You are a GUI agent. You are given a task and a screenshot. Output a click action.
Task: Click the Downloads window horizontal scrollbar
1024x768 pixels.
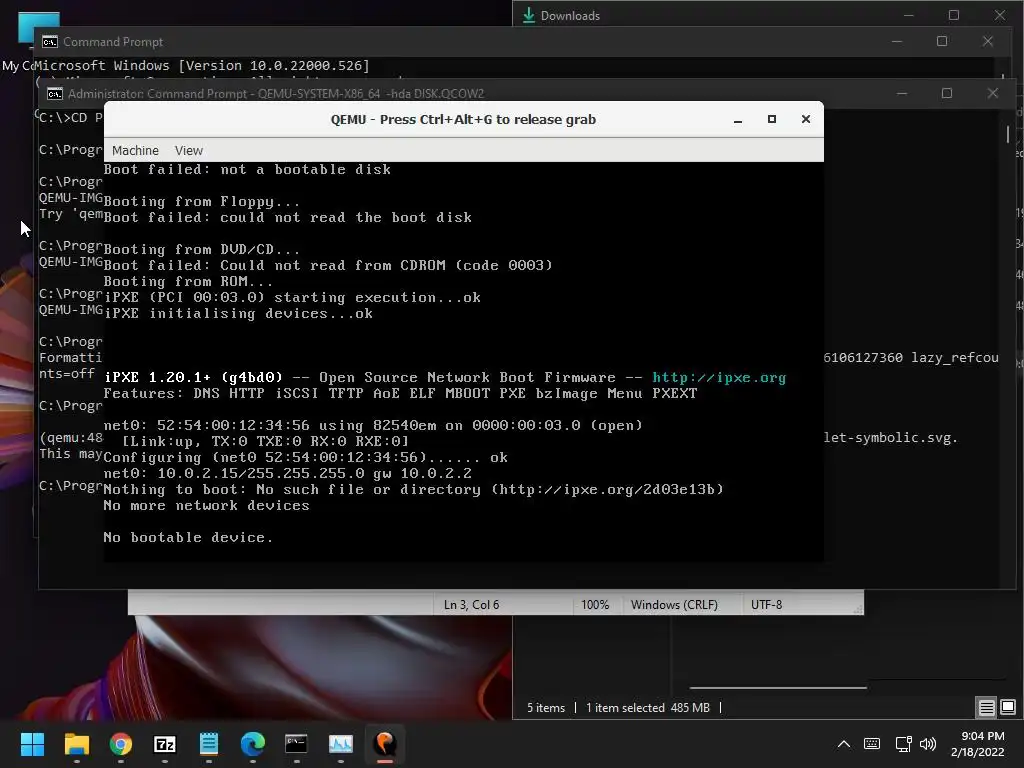click(x=778, y=688)
